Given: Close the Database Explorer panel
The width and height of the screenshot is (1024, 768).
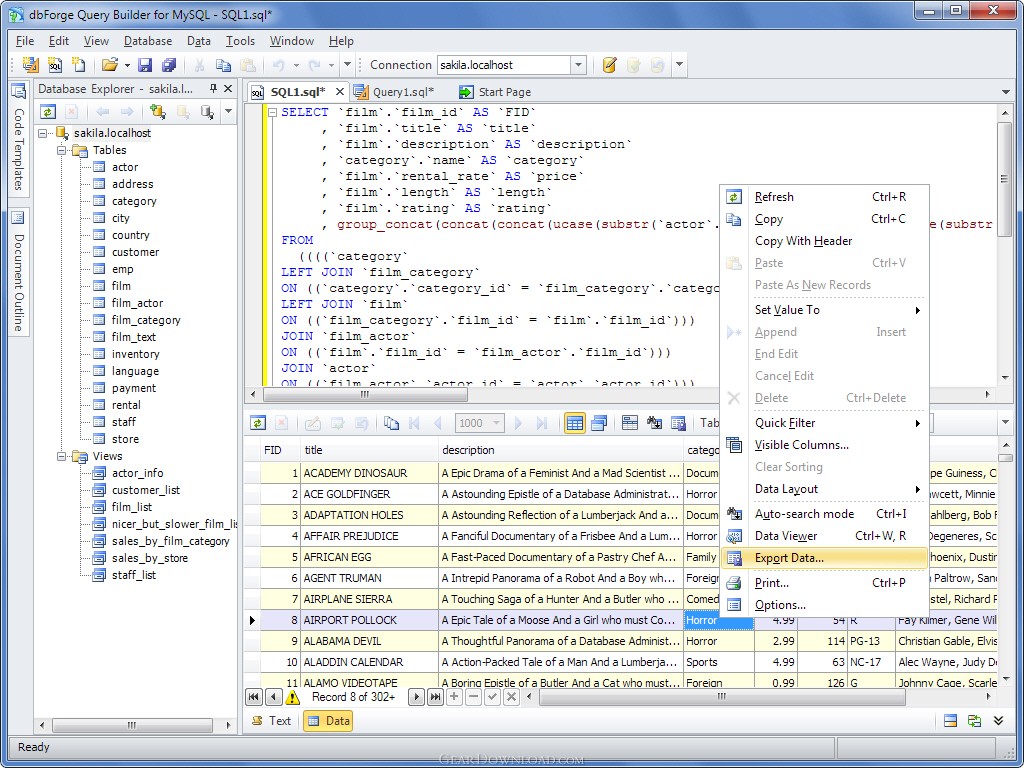Looking at the screenshot, I should click(x=228, y=88).
